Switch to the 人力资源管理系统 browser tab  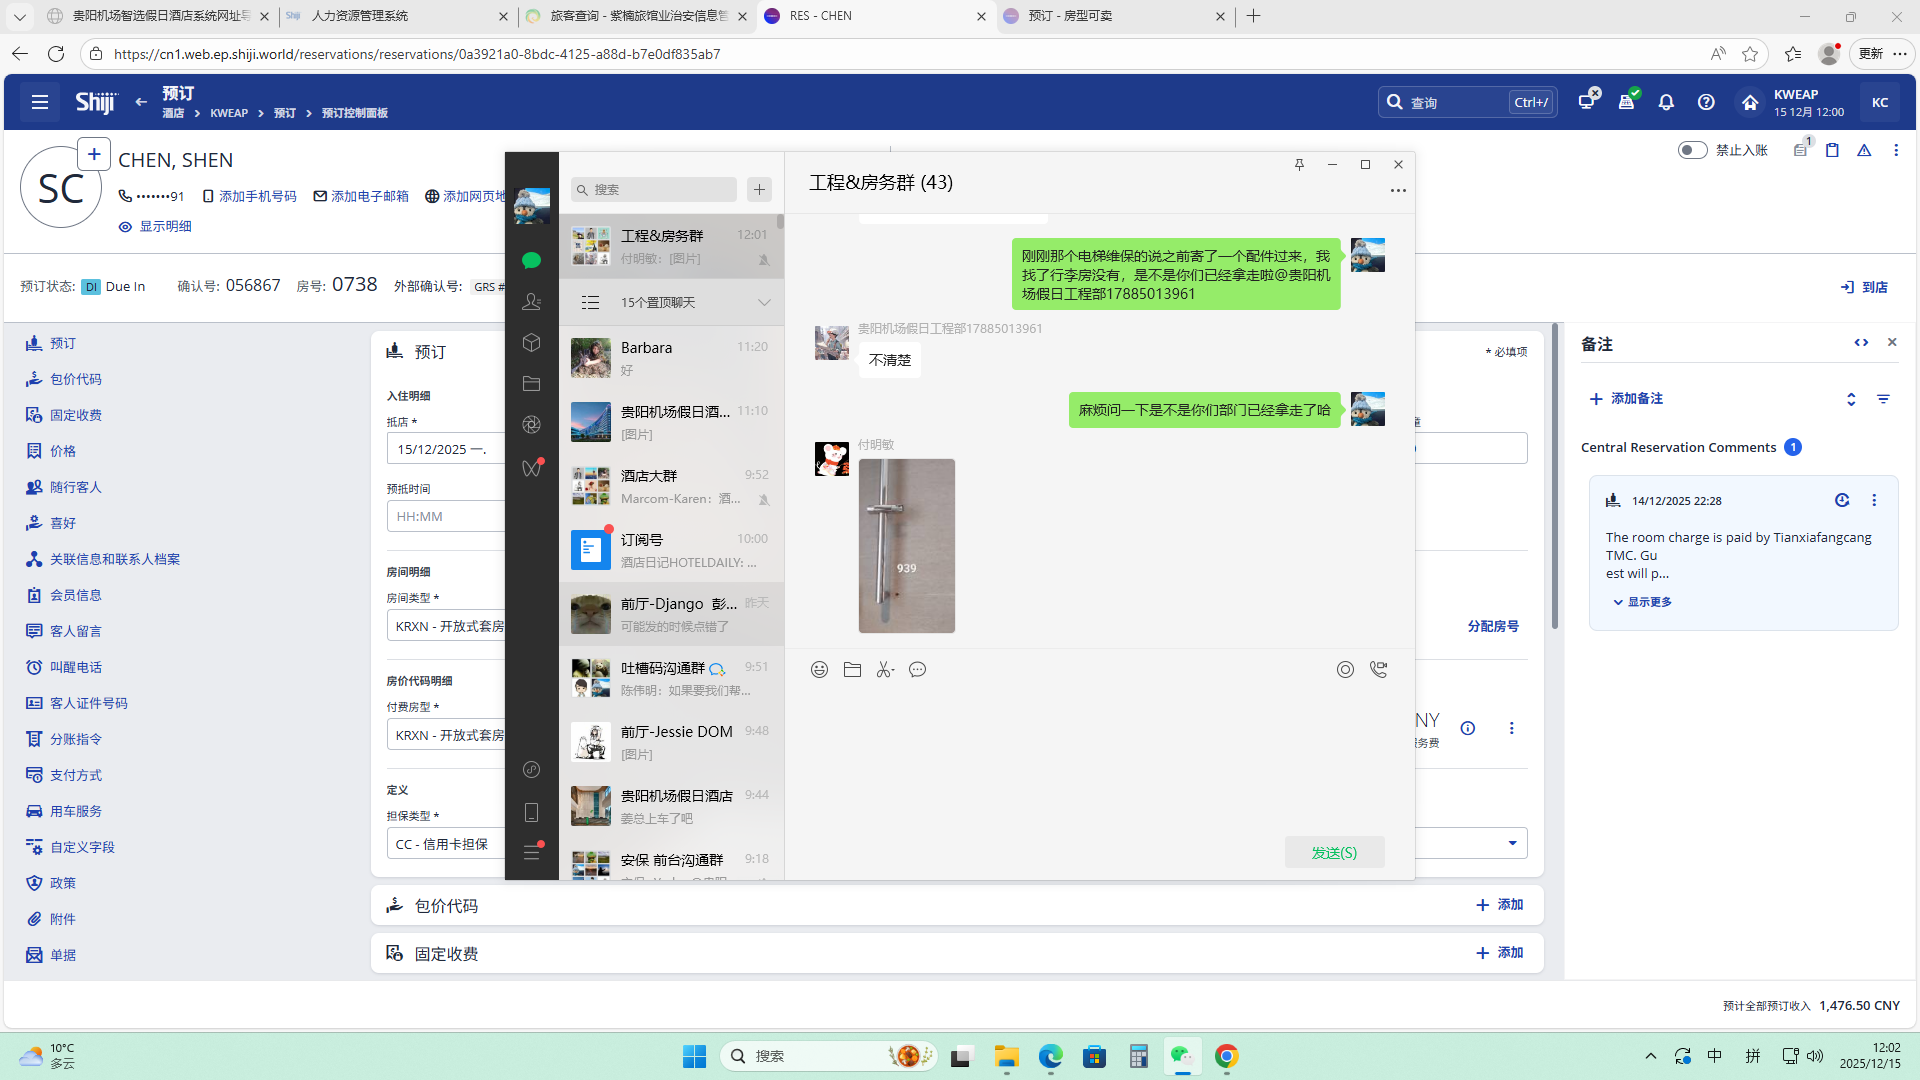(x=360, y=16)
